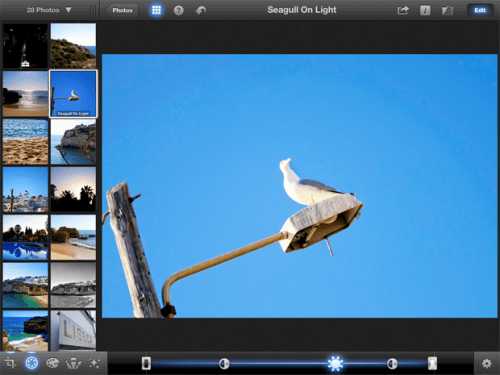
Task: Tap the Share arrow icon
Action: [403, 10]
